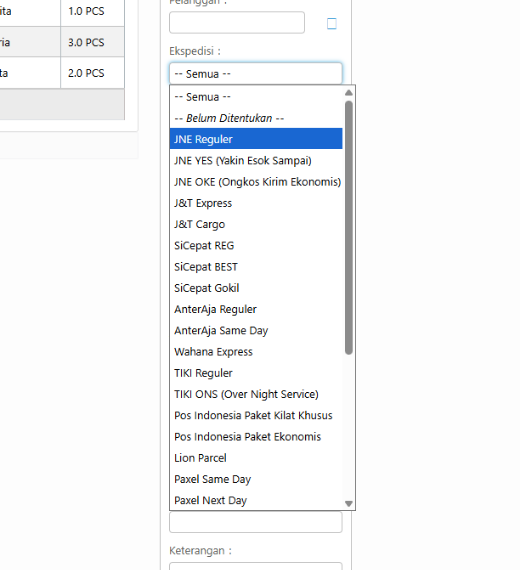Select AnterAja Same Day option
520x570 pixels.
tap(256, 330)
